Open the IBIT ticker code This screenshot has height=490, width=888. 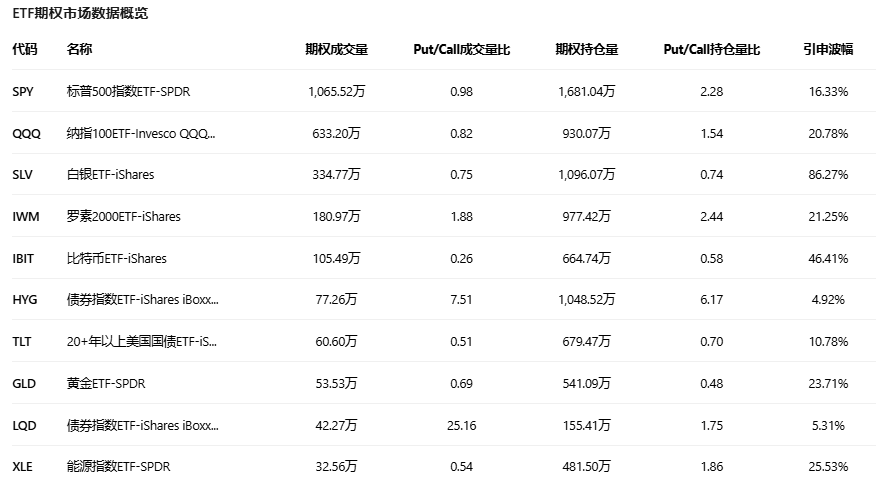click(23, 258)
